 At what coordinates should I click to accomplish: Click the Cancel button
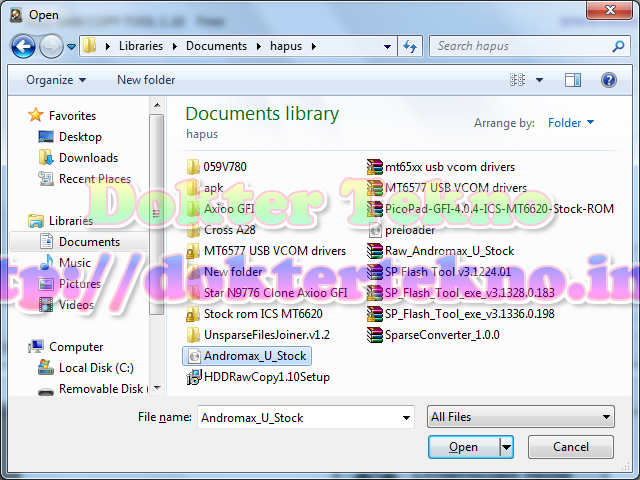click(x=571, y=447)
